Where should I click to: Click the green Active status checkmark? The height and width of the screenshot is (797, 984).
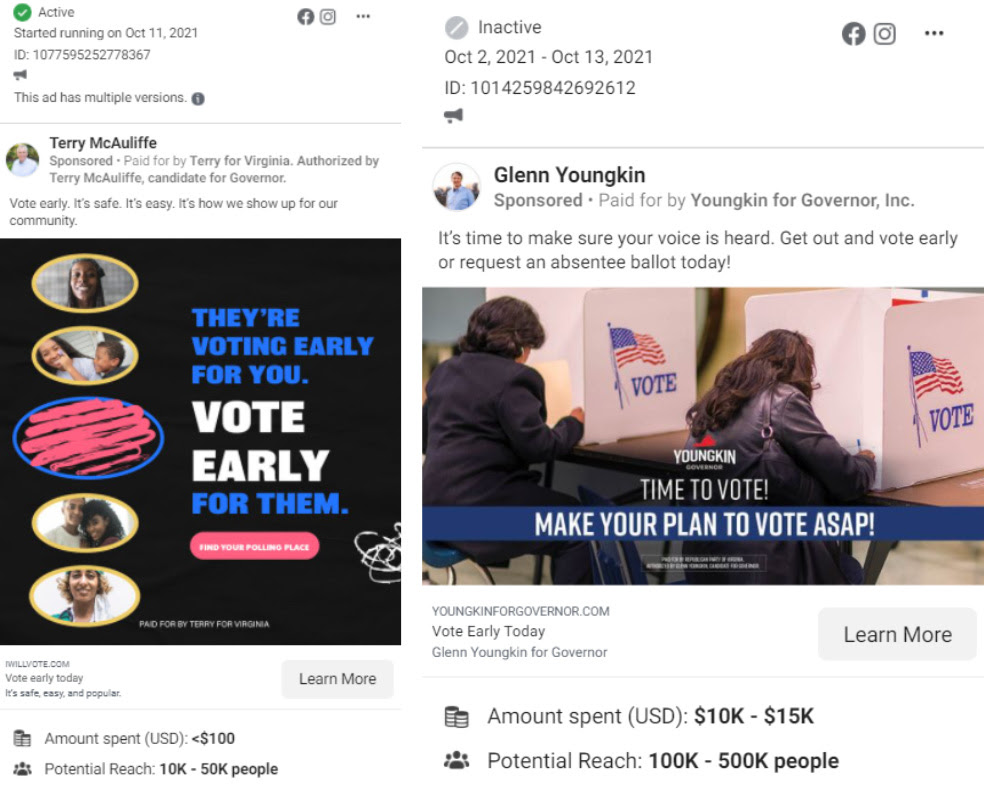coord(23,12)
